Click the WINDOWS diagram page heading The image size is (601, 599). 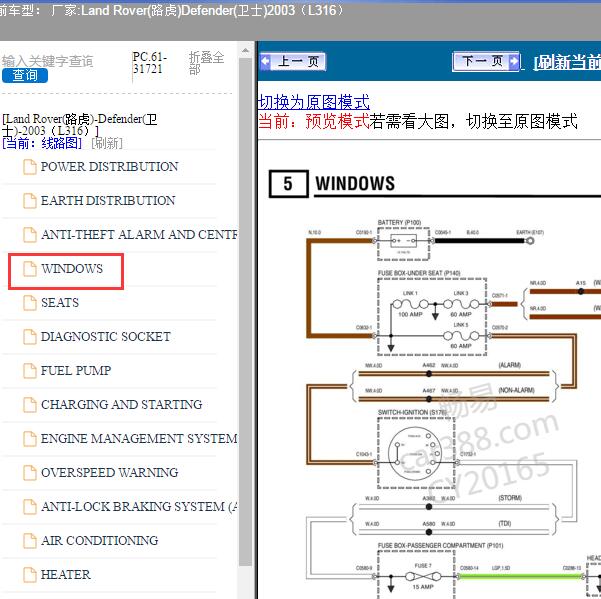355,184
